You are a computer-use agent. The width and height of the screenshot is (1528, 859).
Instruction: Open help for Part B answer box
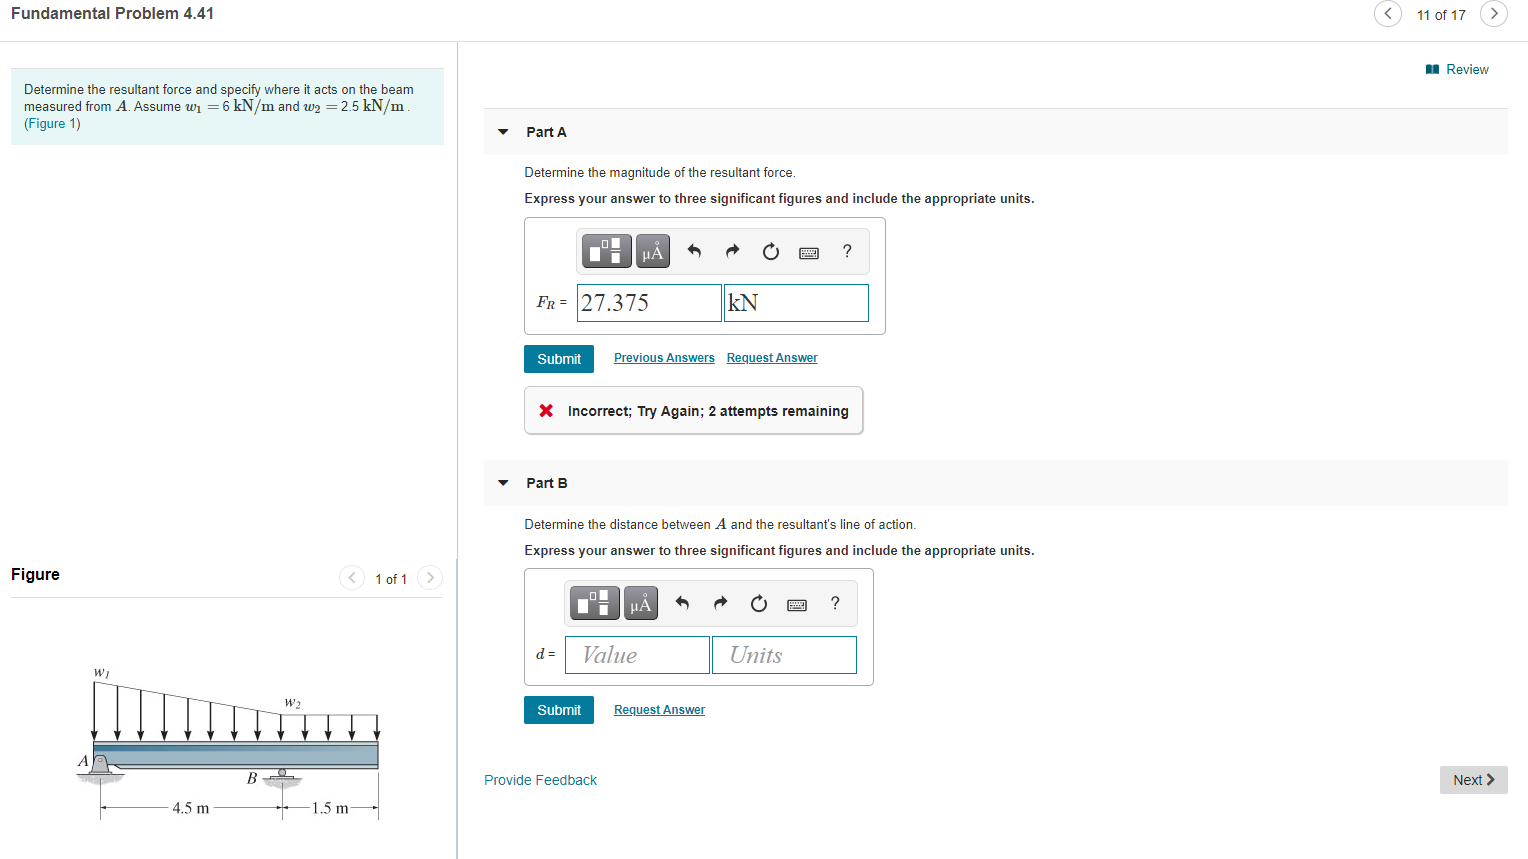point(835,603)
